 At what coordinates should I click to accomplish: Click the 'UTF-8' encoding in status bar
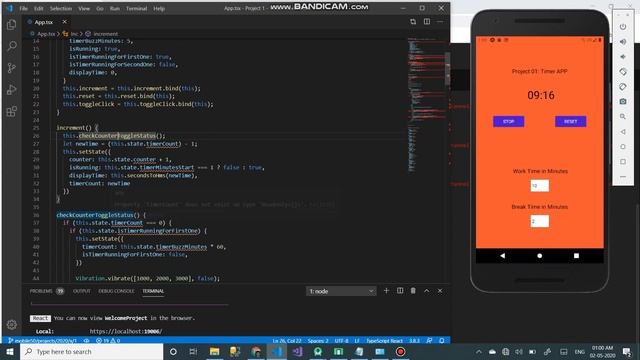click(x=342, y=340)
